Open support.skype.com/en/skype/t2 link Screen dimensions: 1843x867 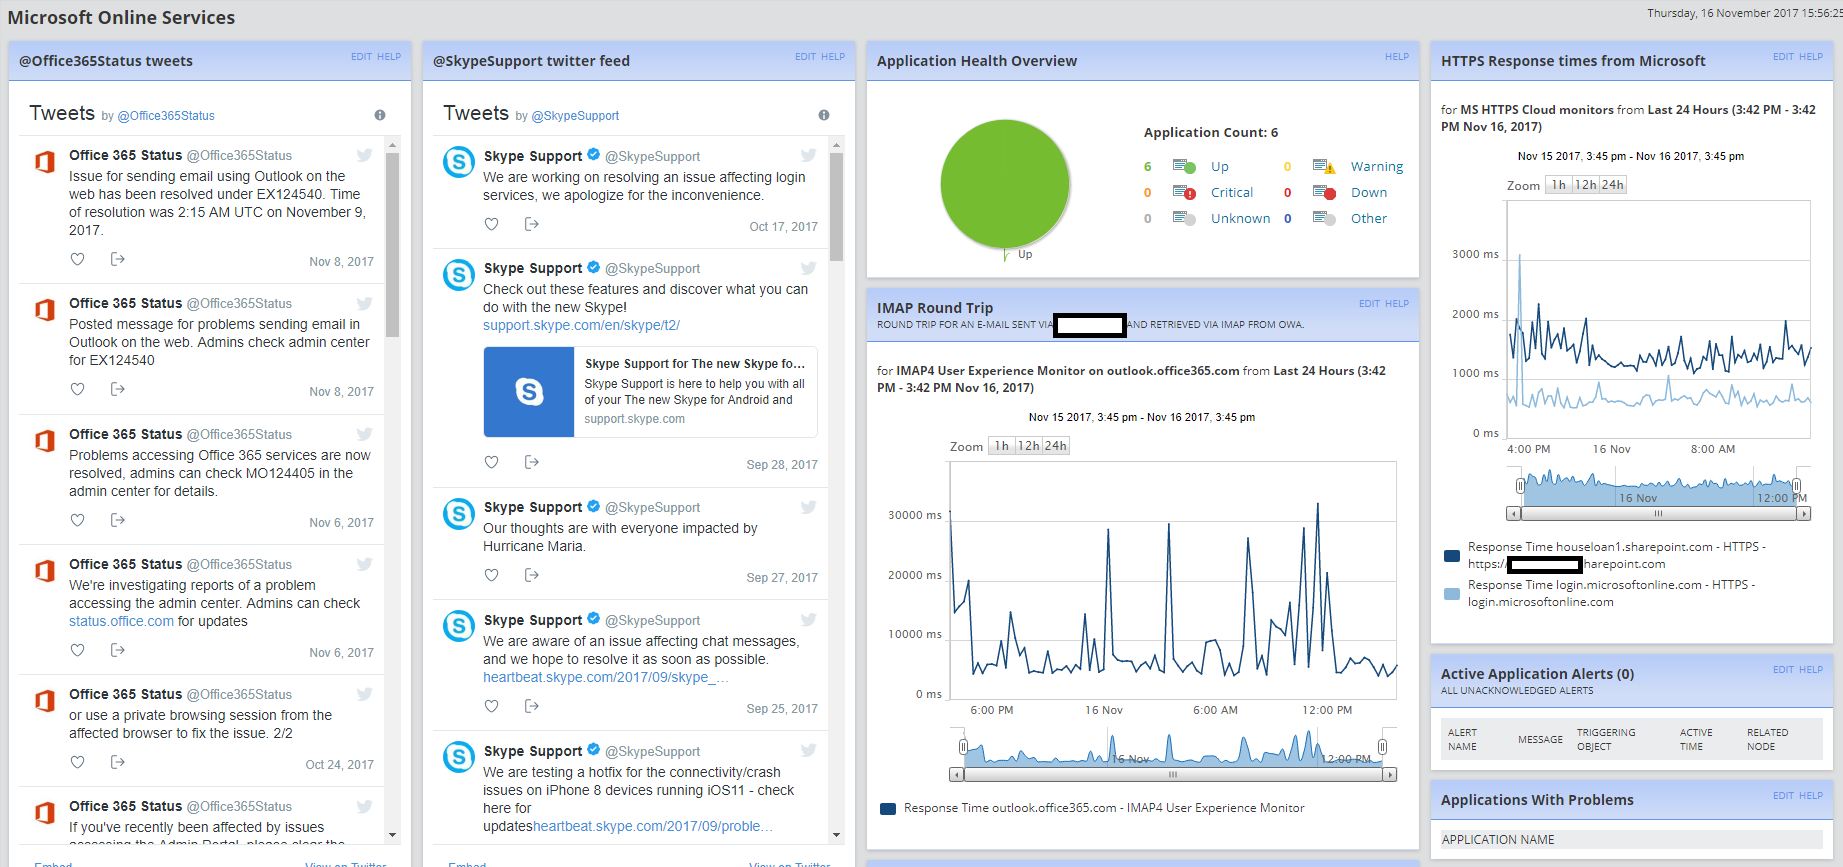pos(581,325)
